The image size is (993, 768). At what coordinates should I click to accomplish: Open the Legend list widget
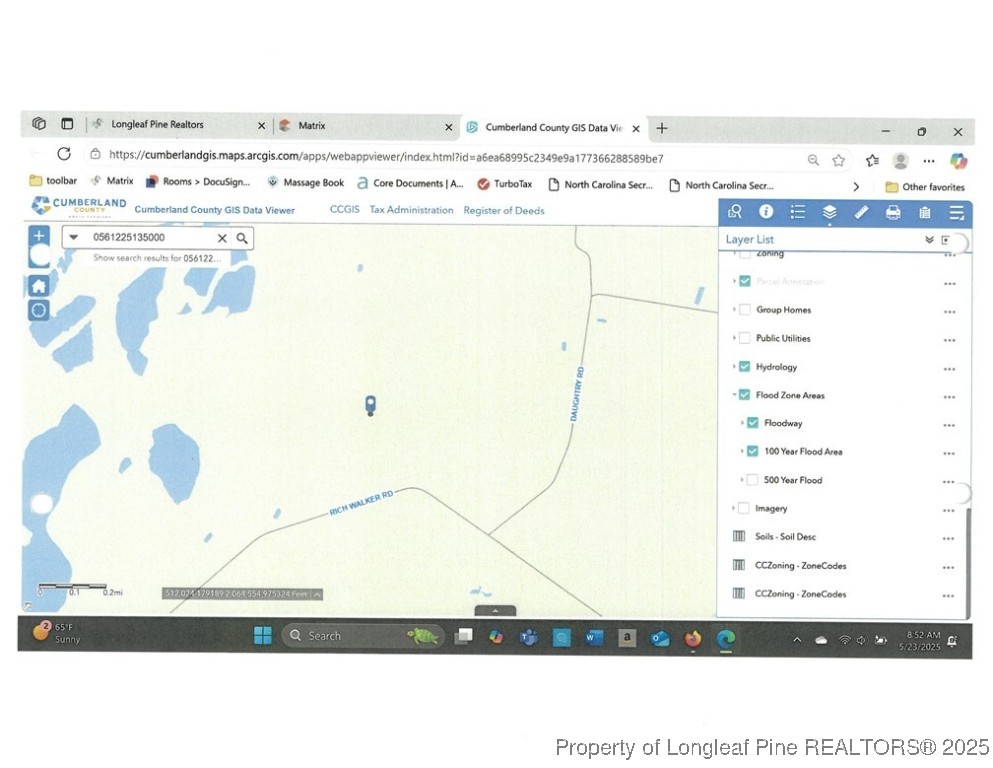[797, 212]
